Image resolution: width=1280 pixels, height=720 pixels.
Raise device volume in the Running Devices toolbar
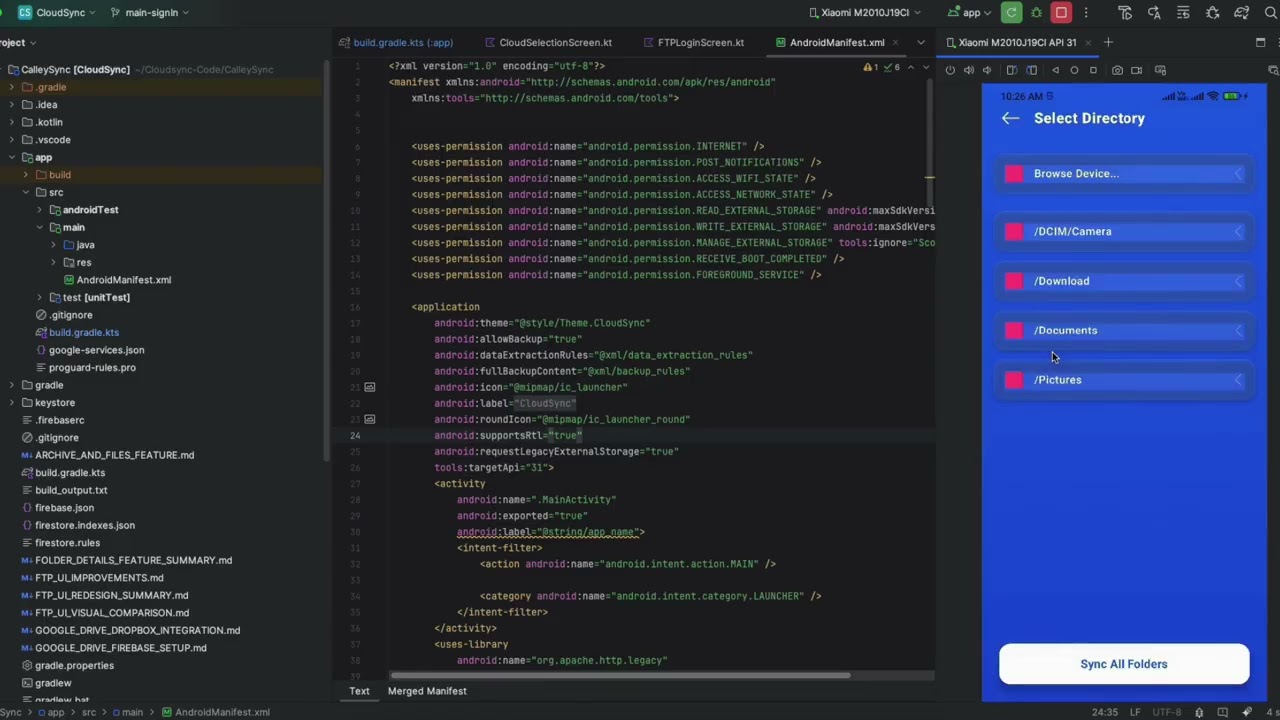pos(968,70)
